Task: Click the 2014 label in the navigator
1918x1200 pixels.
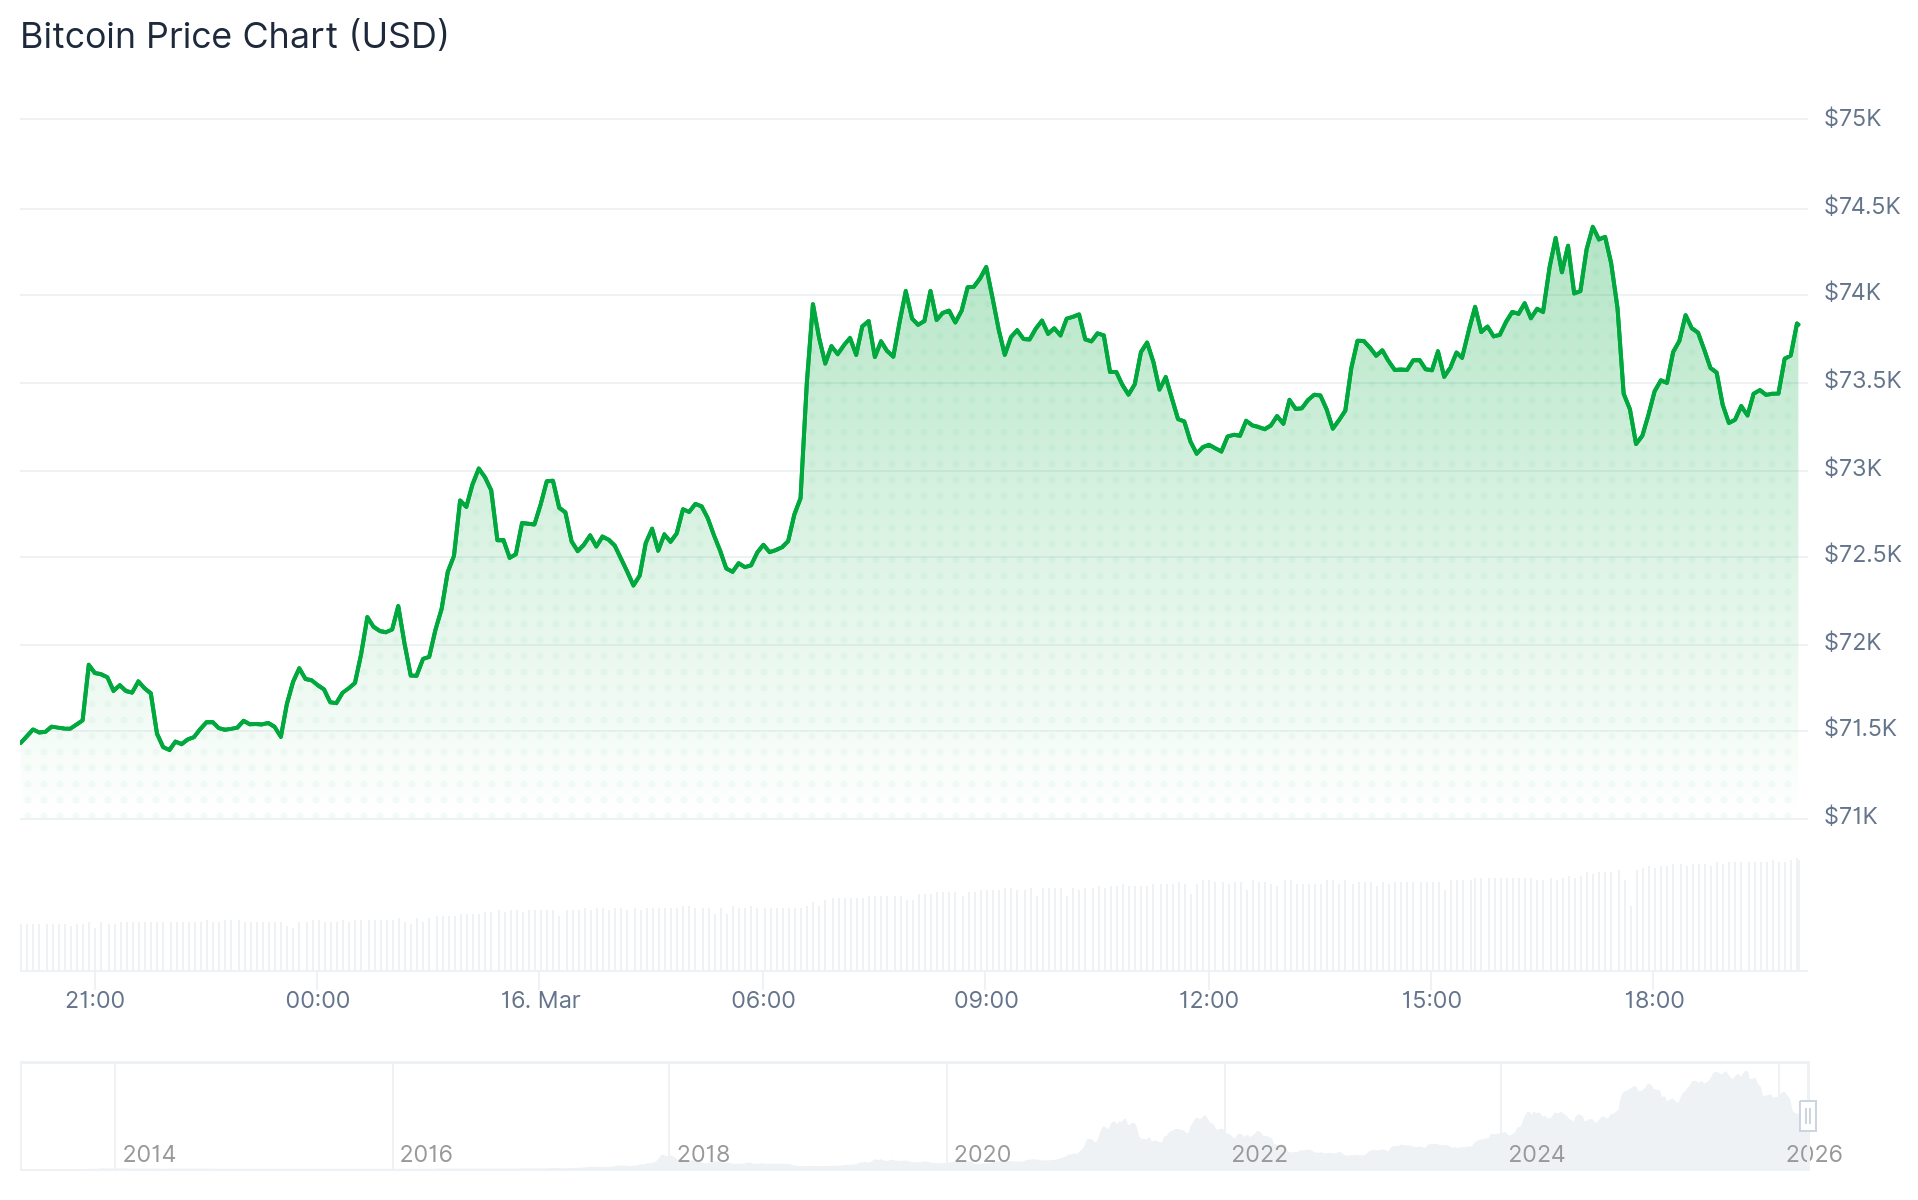Action: point(149,1154)
